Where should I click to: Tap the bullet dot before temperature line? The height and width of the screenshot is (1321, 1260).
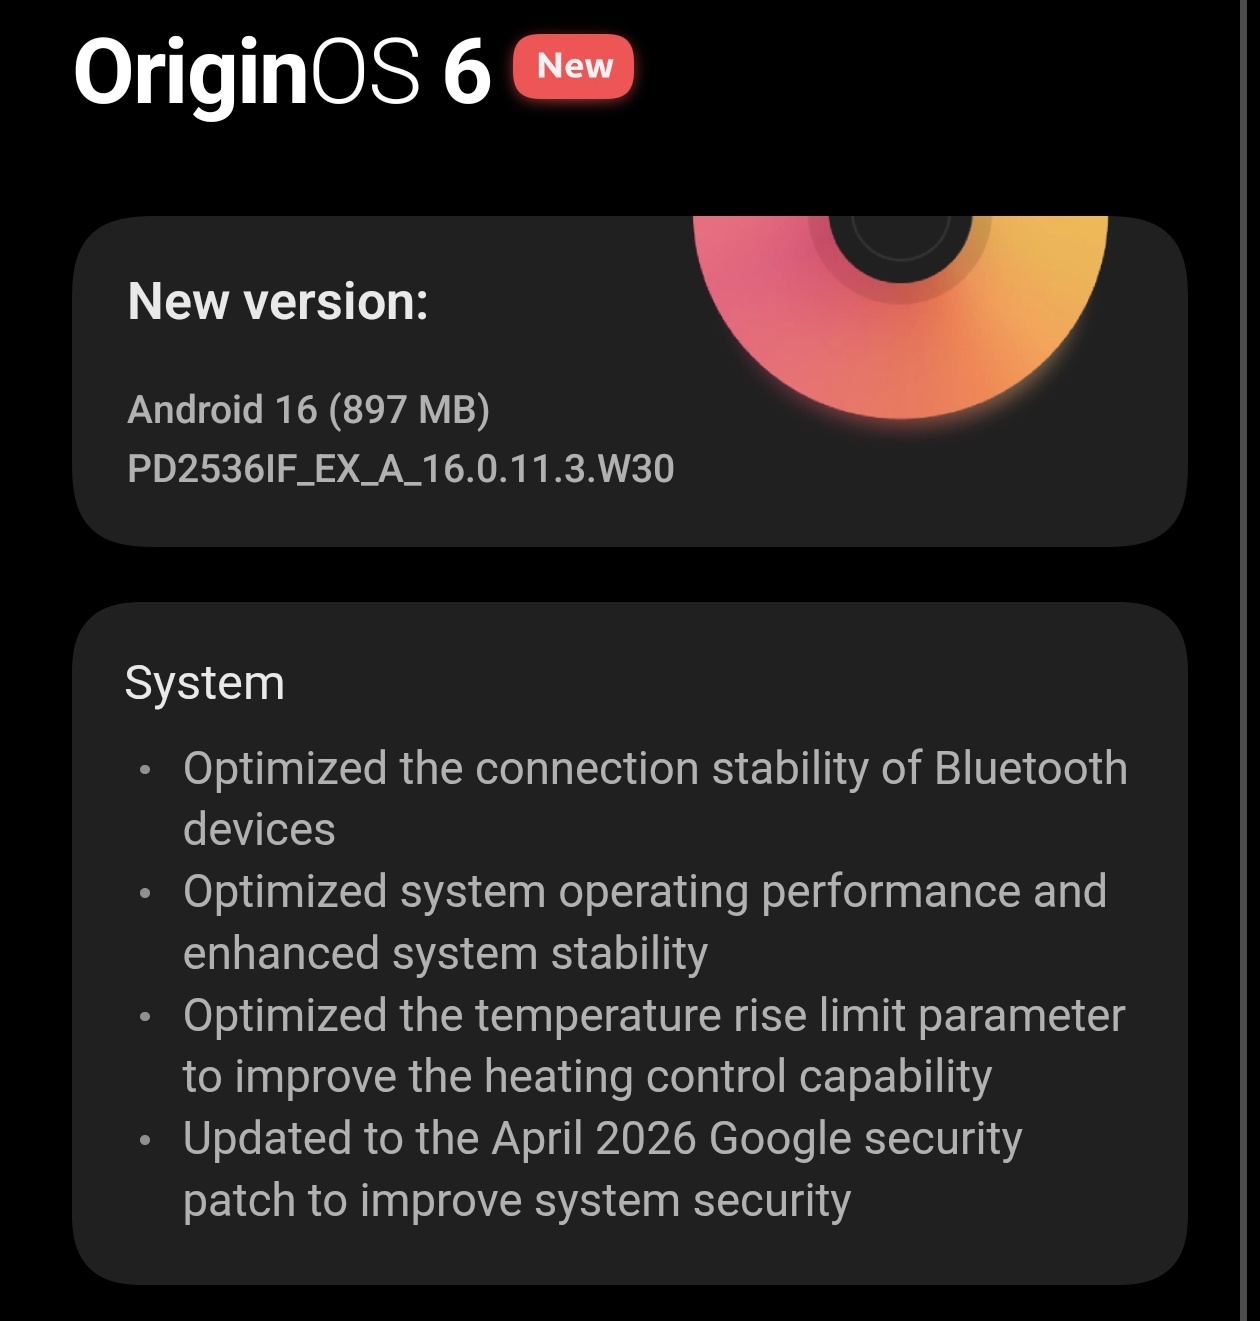pyautogui.click(x=146, y=1017)
